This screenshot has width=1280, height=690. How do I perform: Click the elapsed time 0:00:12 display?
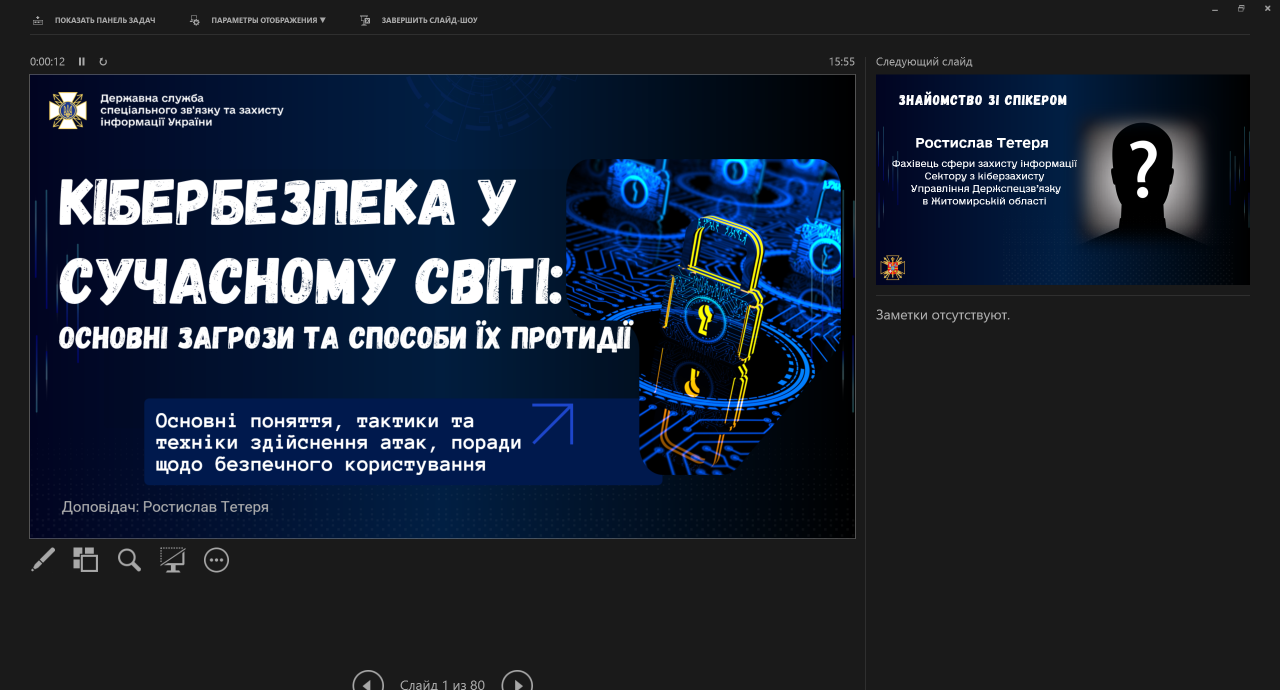47,62
